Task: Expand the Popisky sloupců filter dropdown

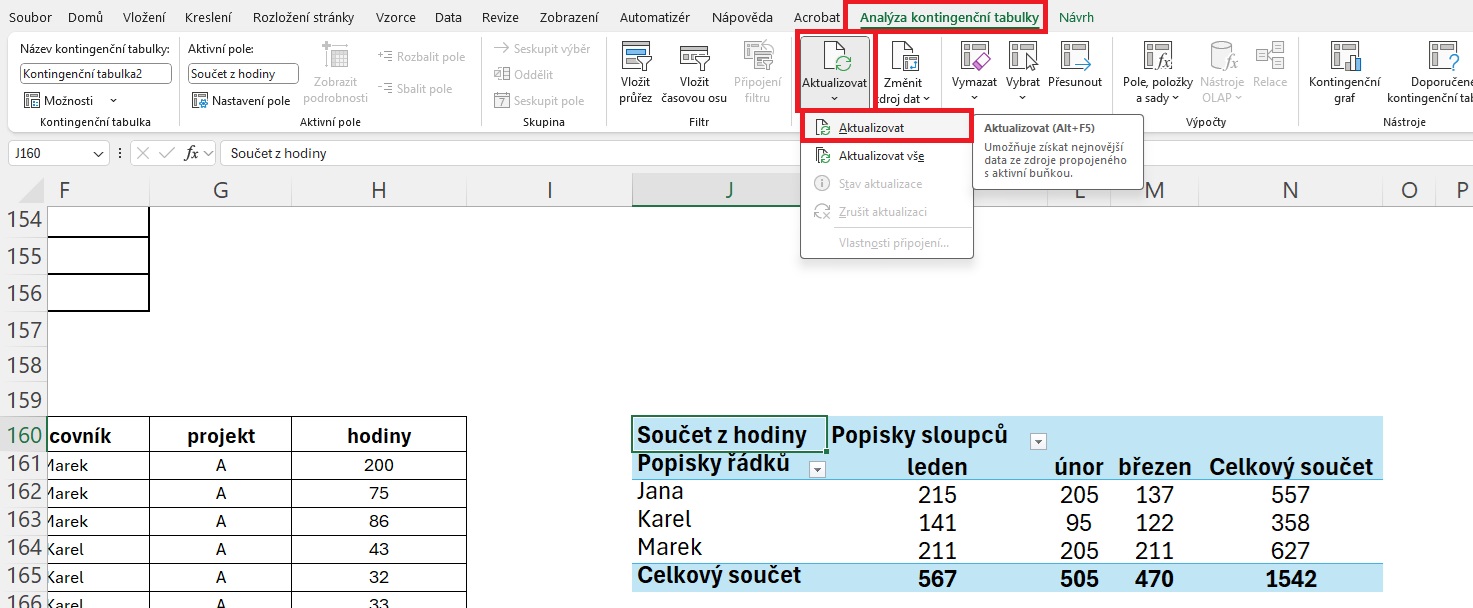Action: click(x=1038, y=441)
